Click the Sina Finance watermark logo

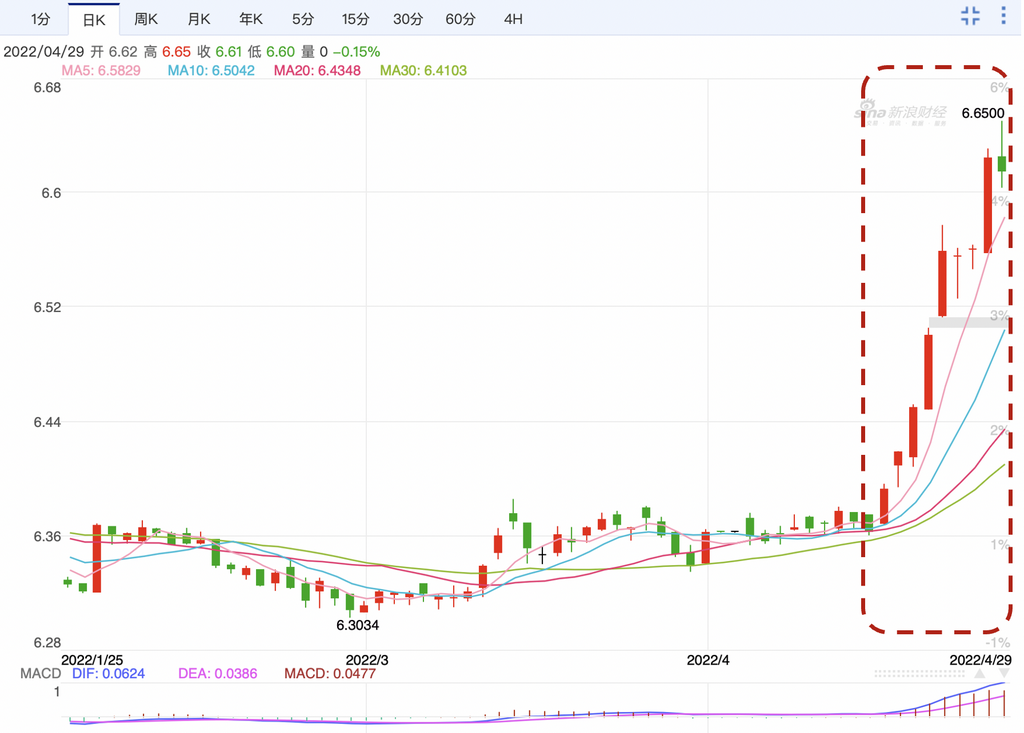[x=899, y=113]
